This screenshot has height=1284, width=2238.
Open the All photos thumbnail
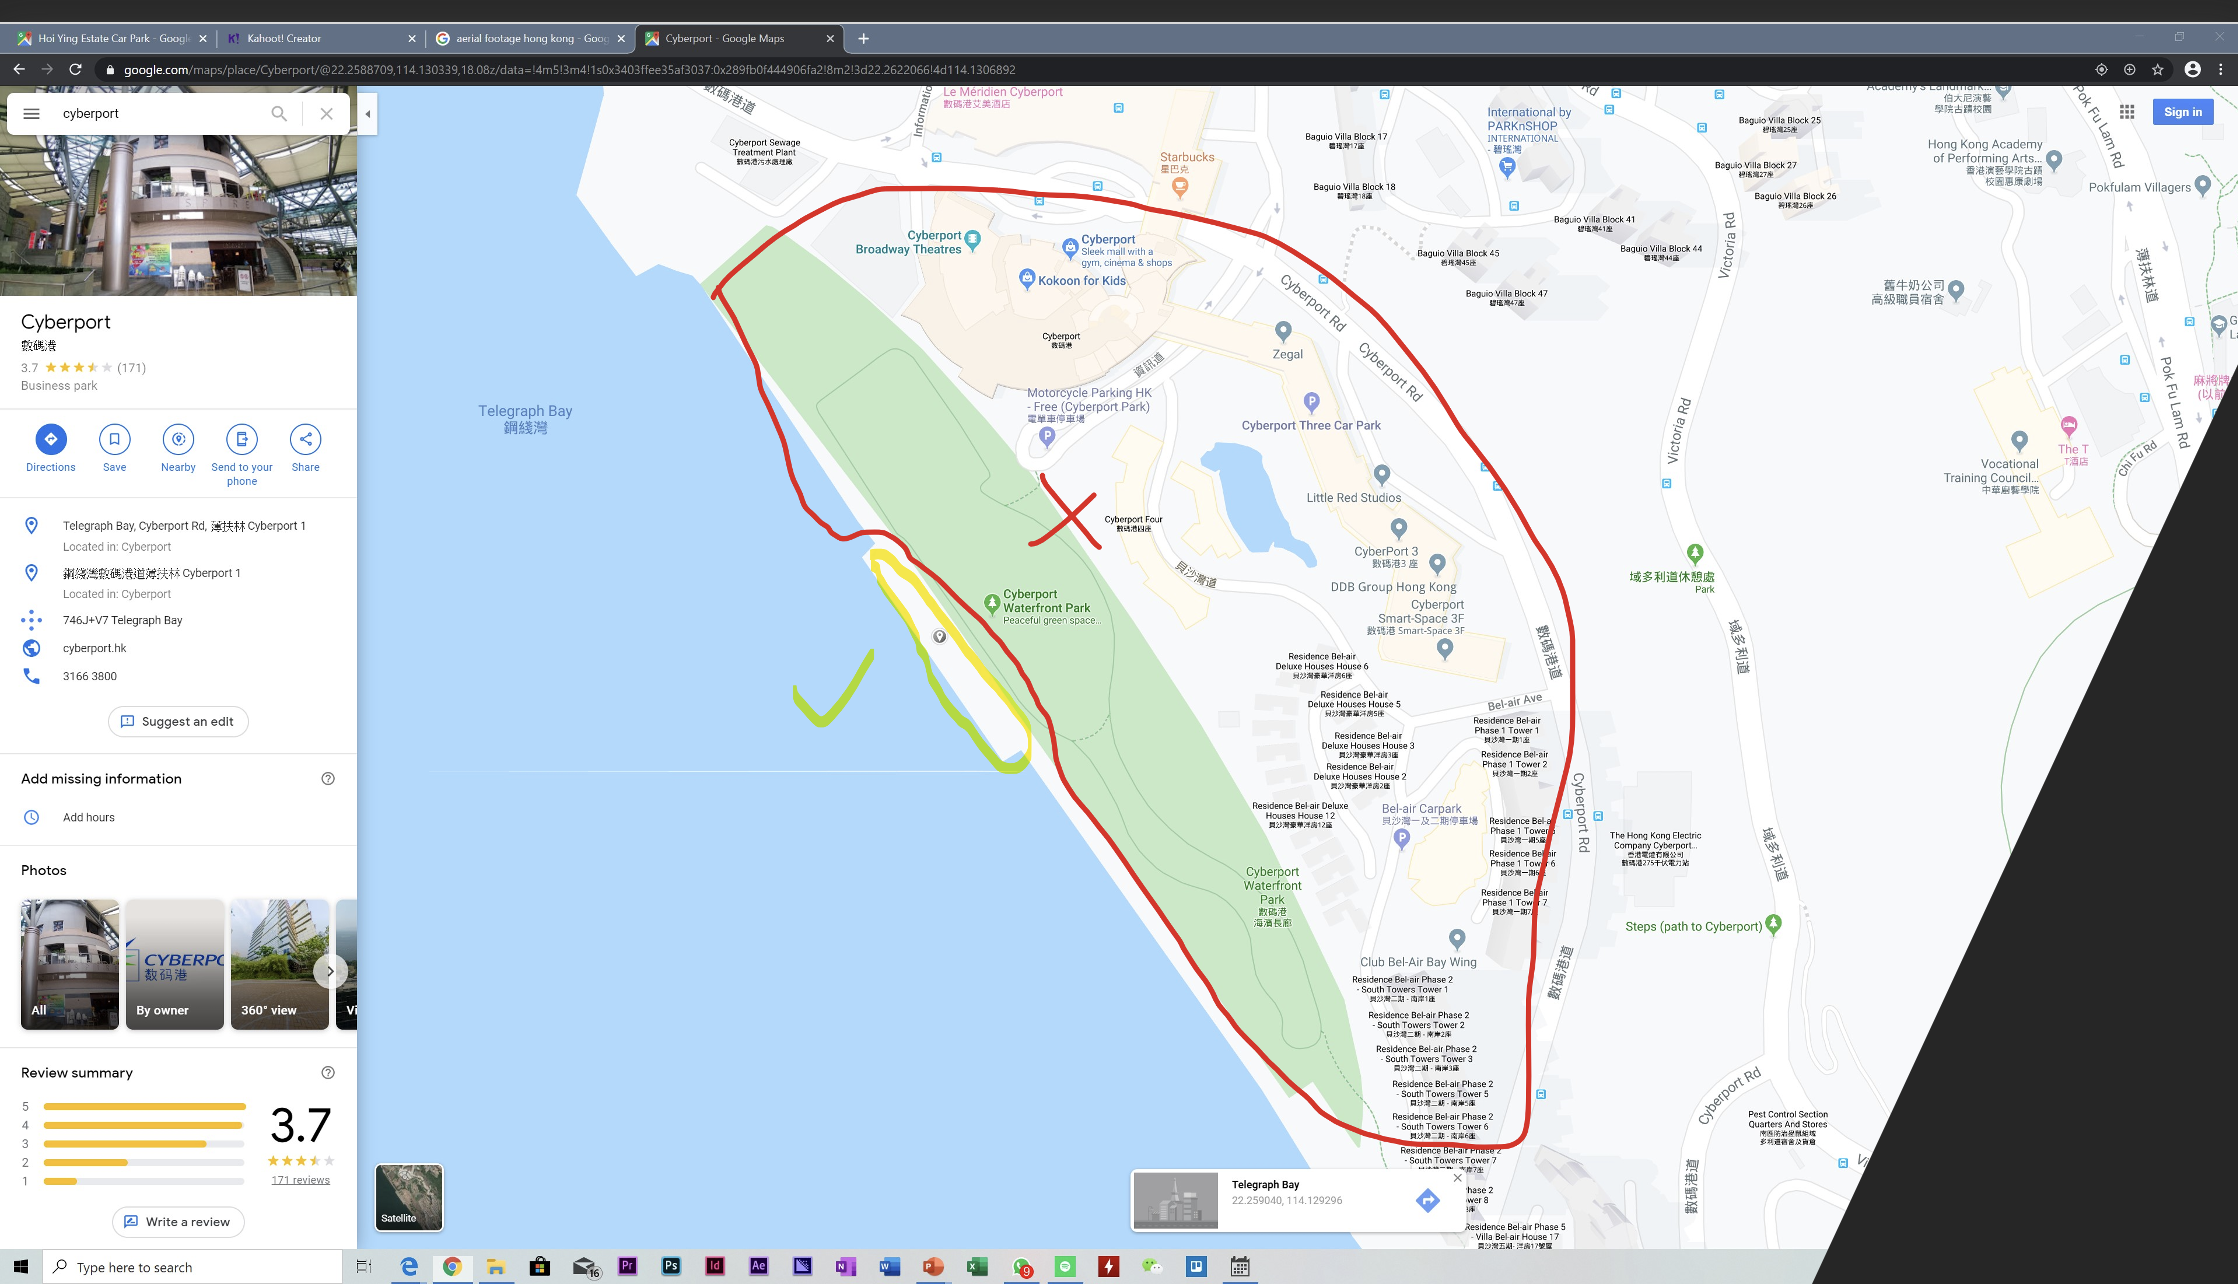point(70,964)
